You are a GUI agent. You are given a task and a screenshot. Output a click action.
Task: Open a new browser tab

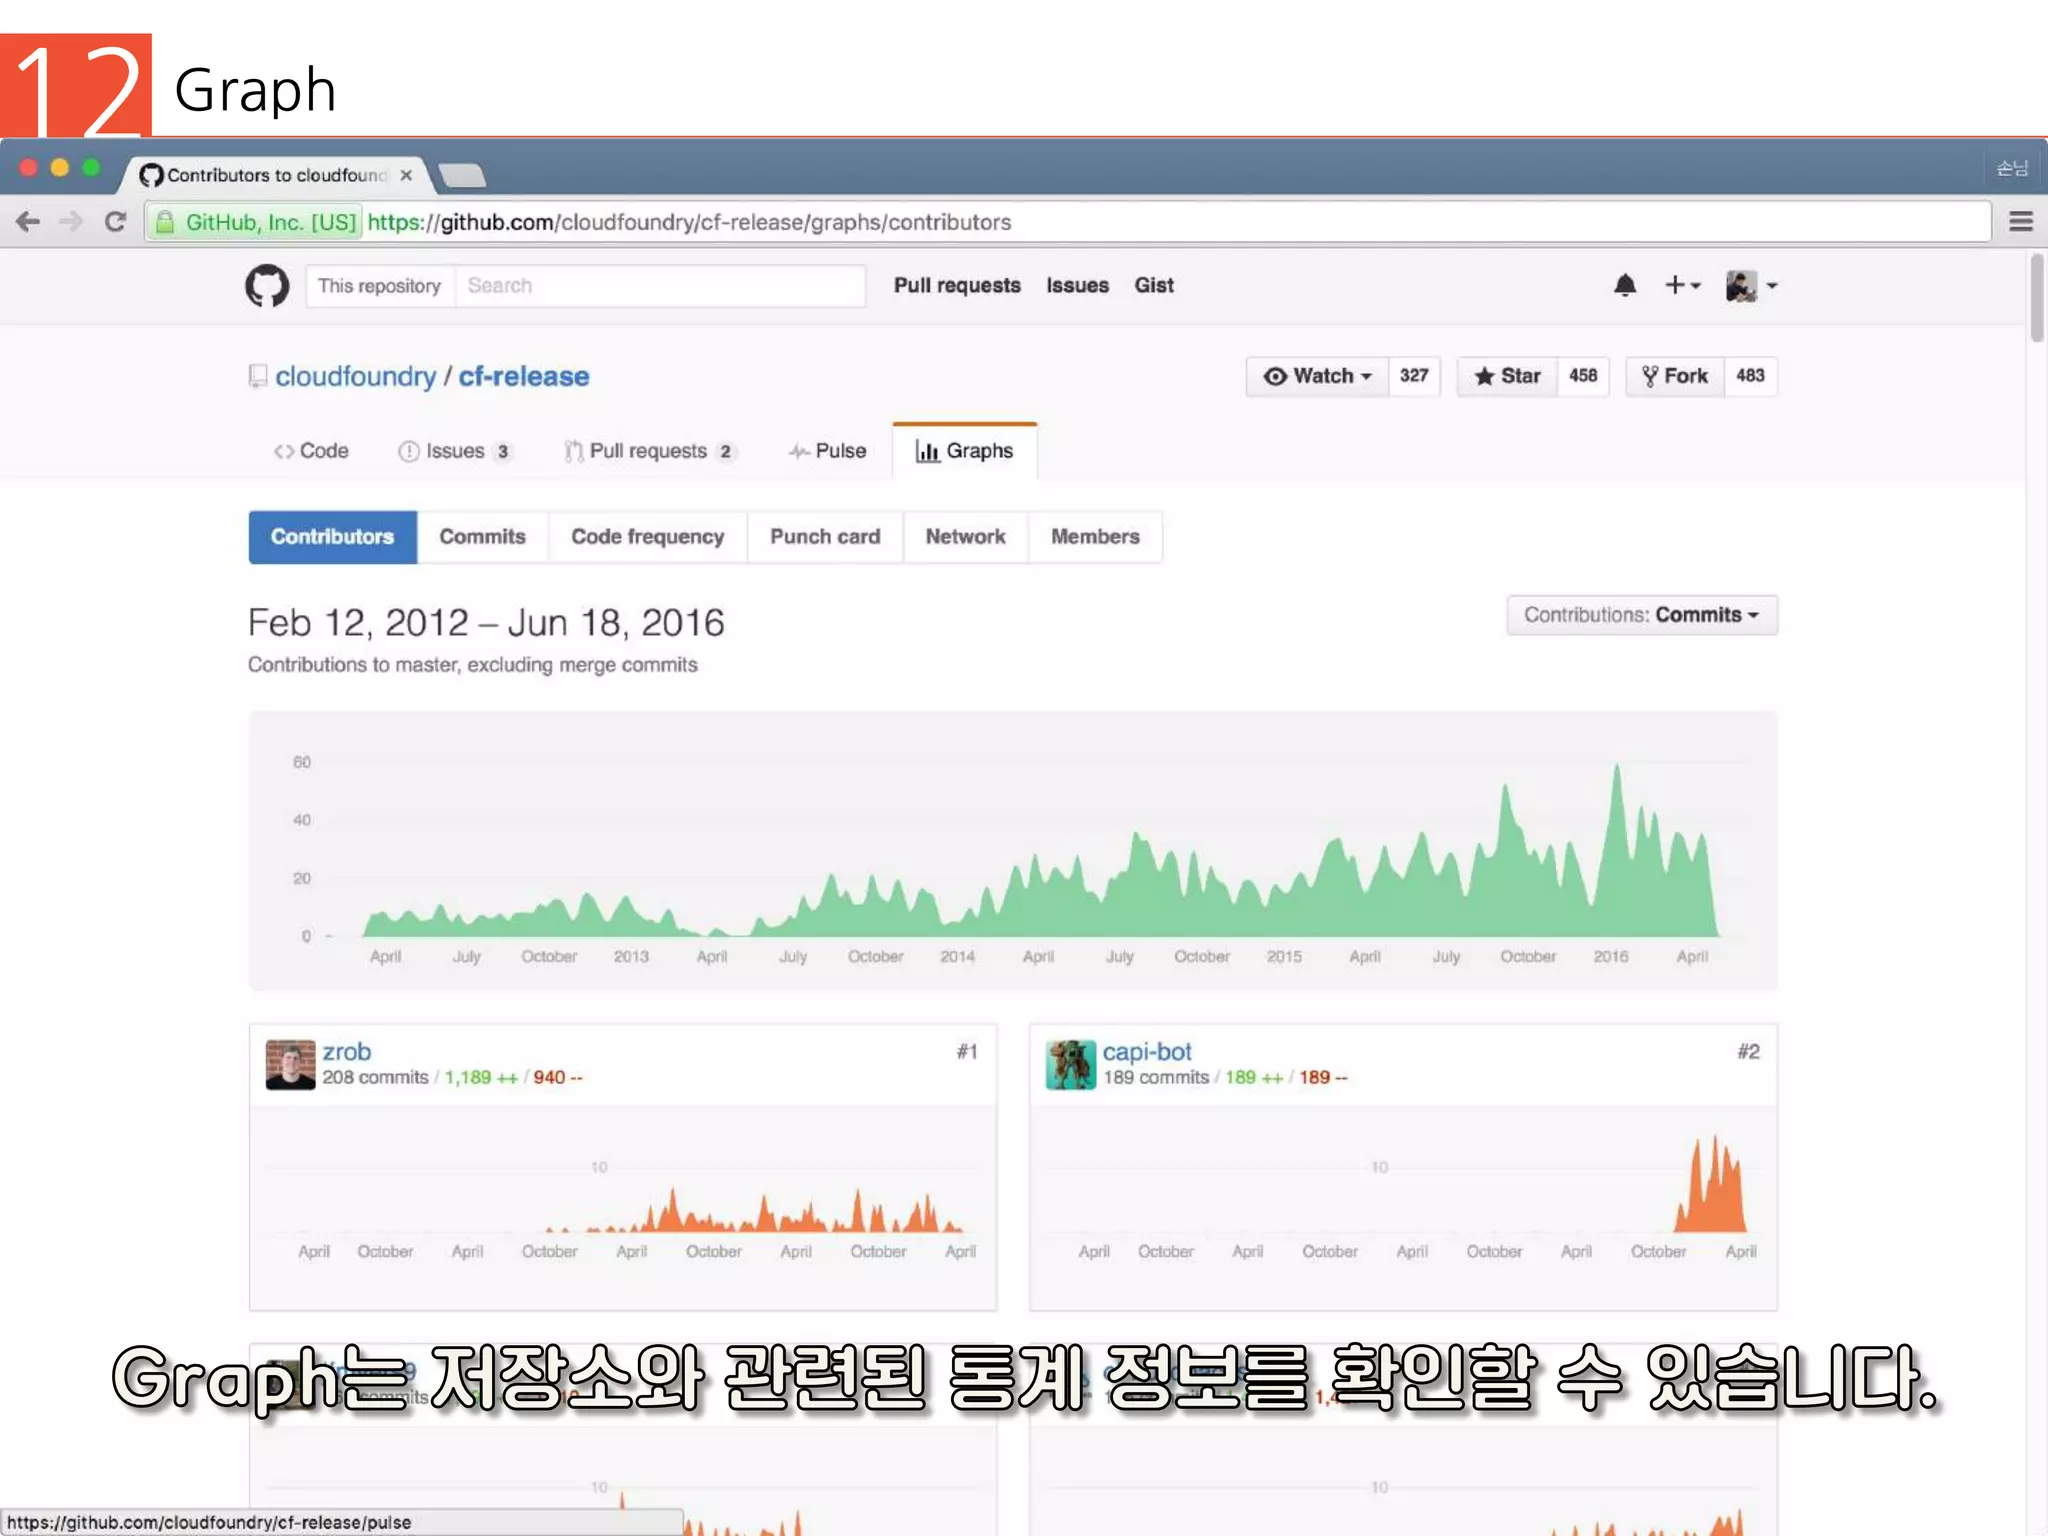click(x=462, y=175)
